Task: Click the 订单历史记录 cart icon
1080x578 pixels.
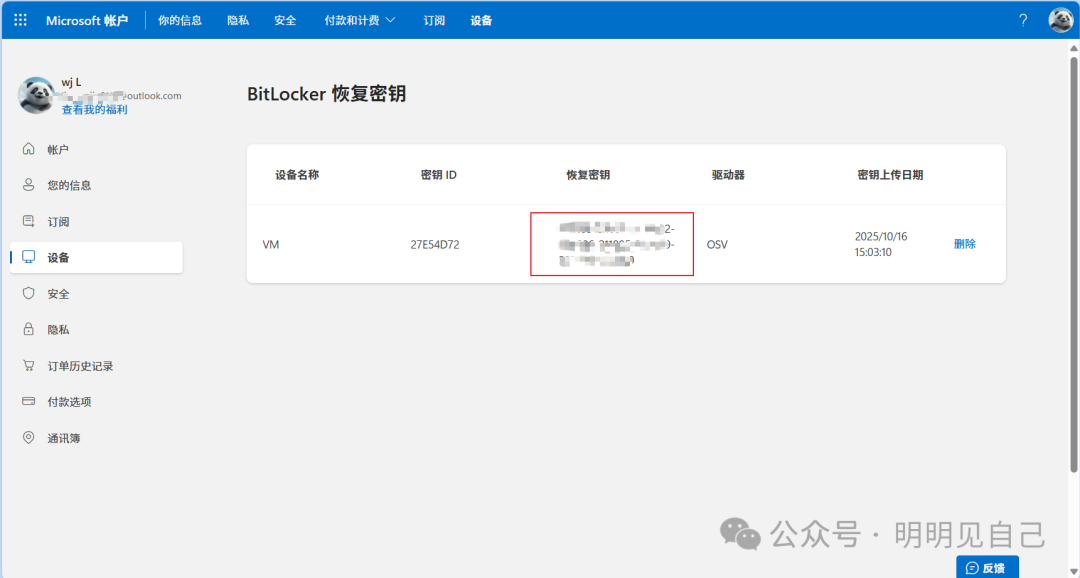Action: [28, 366]
